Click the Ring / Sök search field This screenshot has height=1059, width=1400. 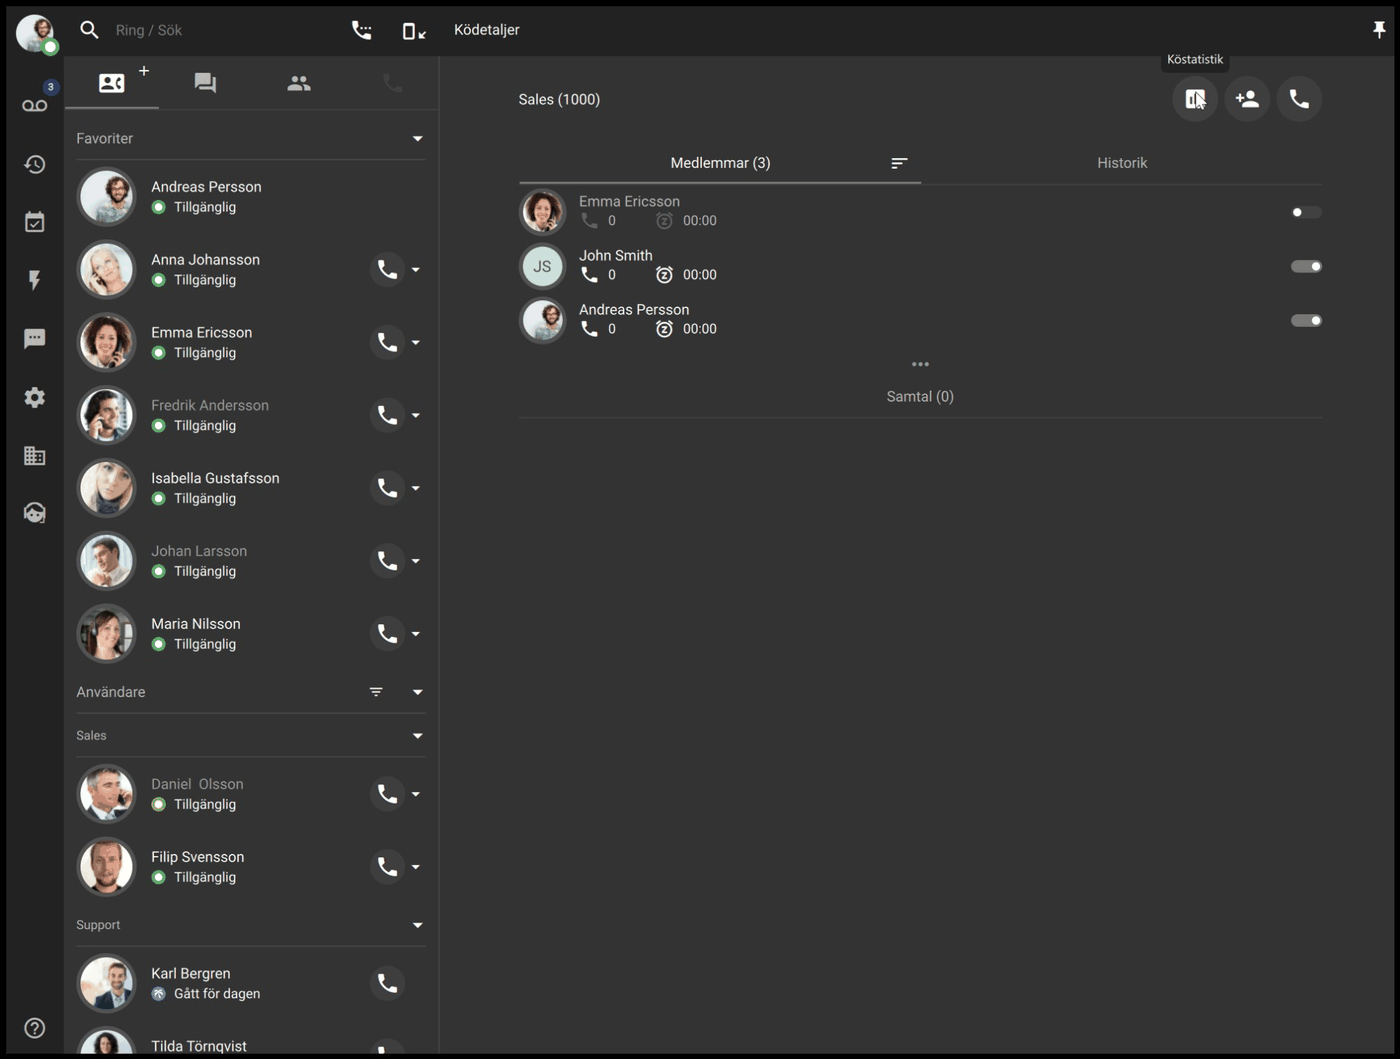tap(220, 30)
